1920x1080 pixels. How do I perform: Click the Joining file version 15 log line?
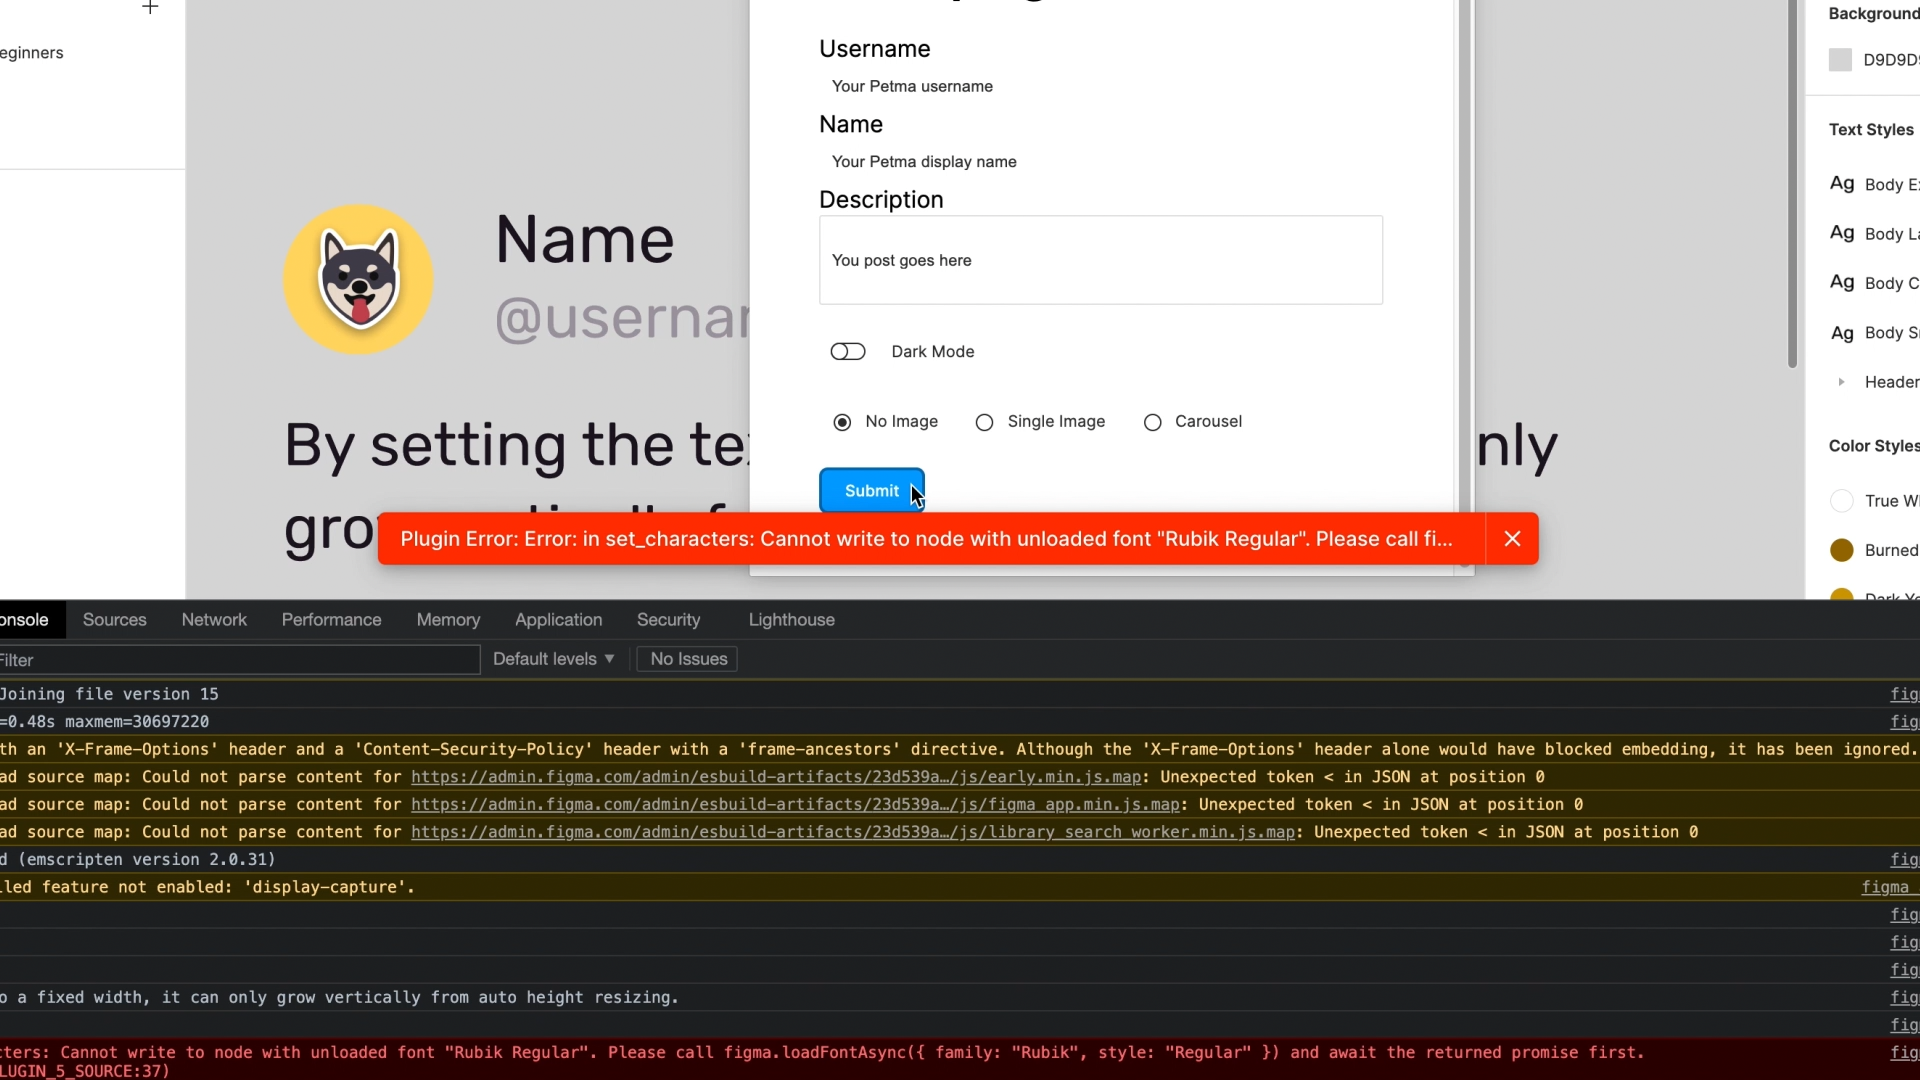(x=109, y=694)
